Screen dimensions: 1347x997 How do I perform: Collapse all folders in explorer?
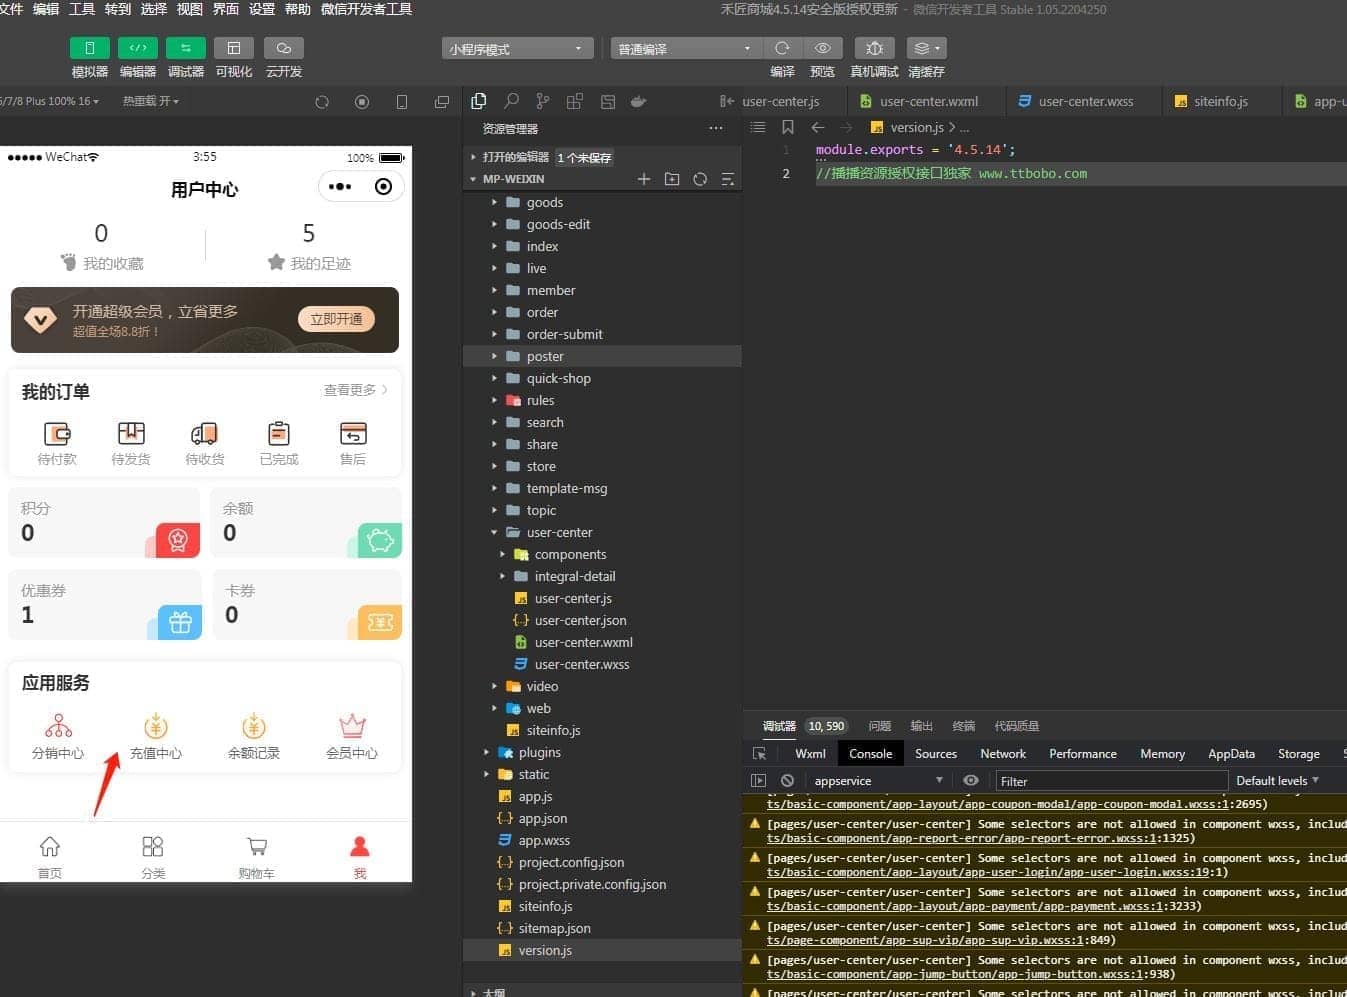pos(728,179)
